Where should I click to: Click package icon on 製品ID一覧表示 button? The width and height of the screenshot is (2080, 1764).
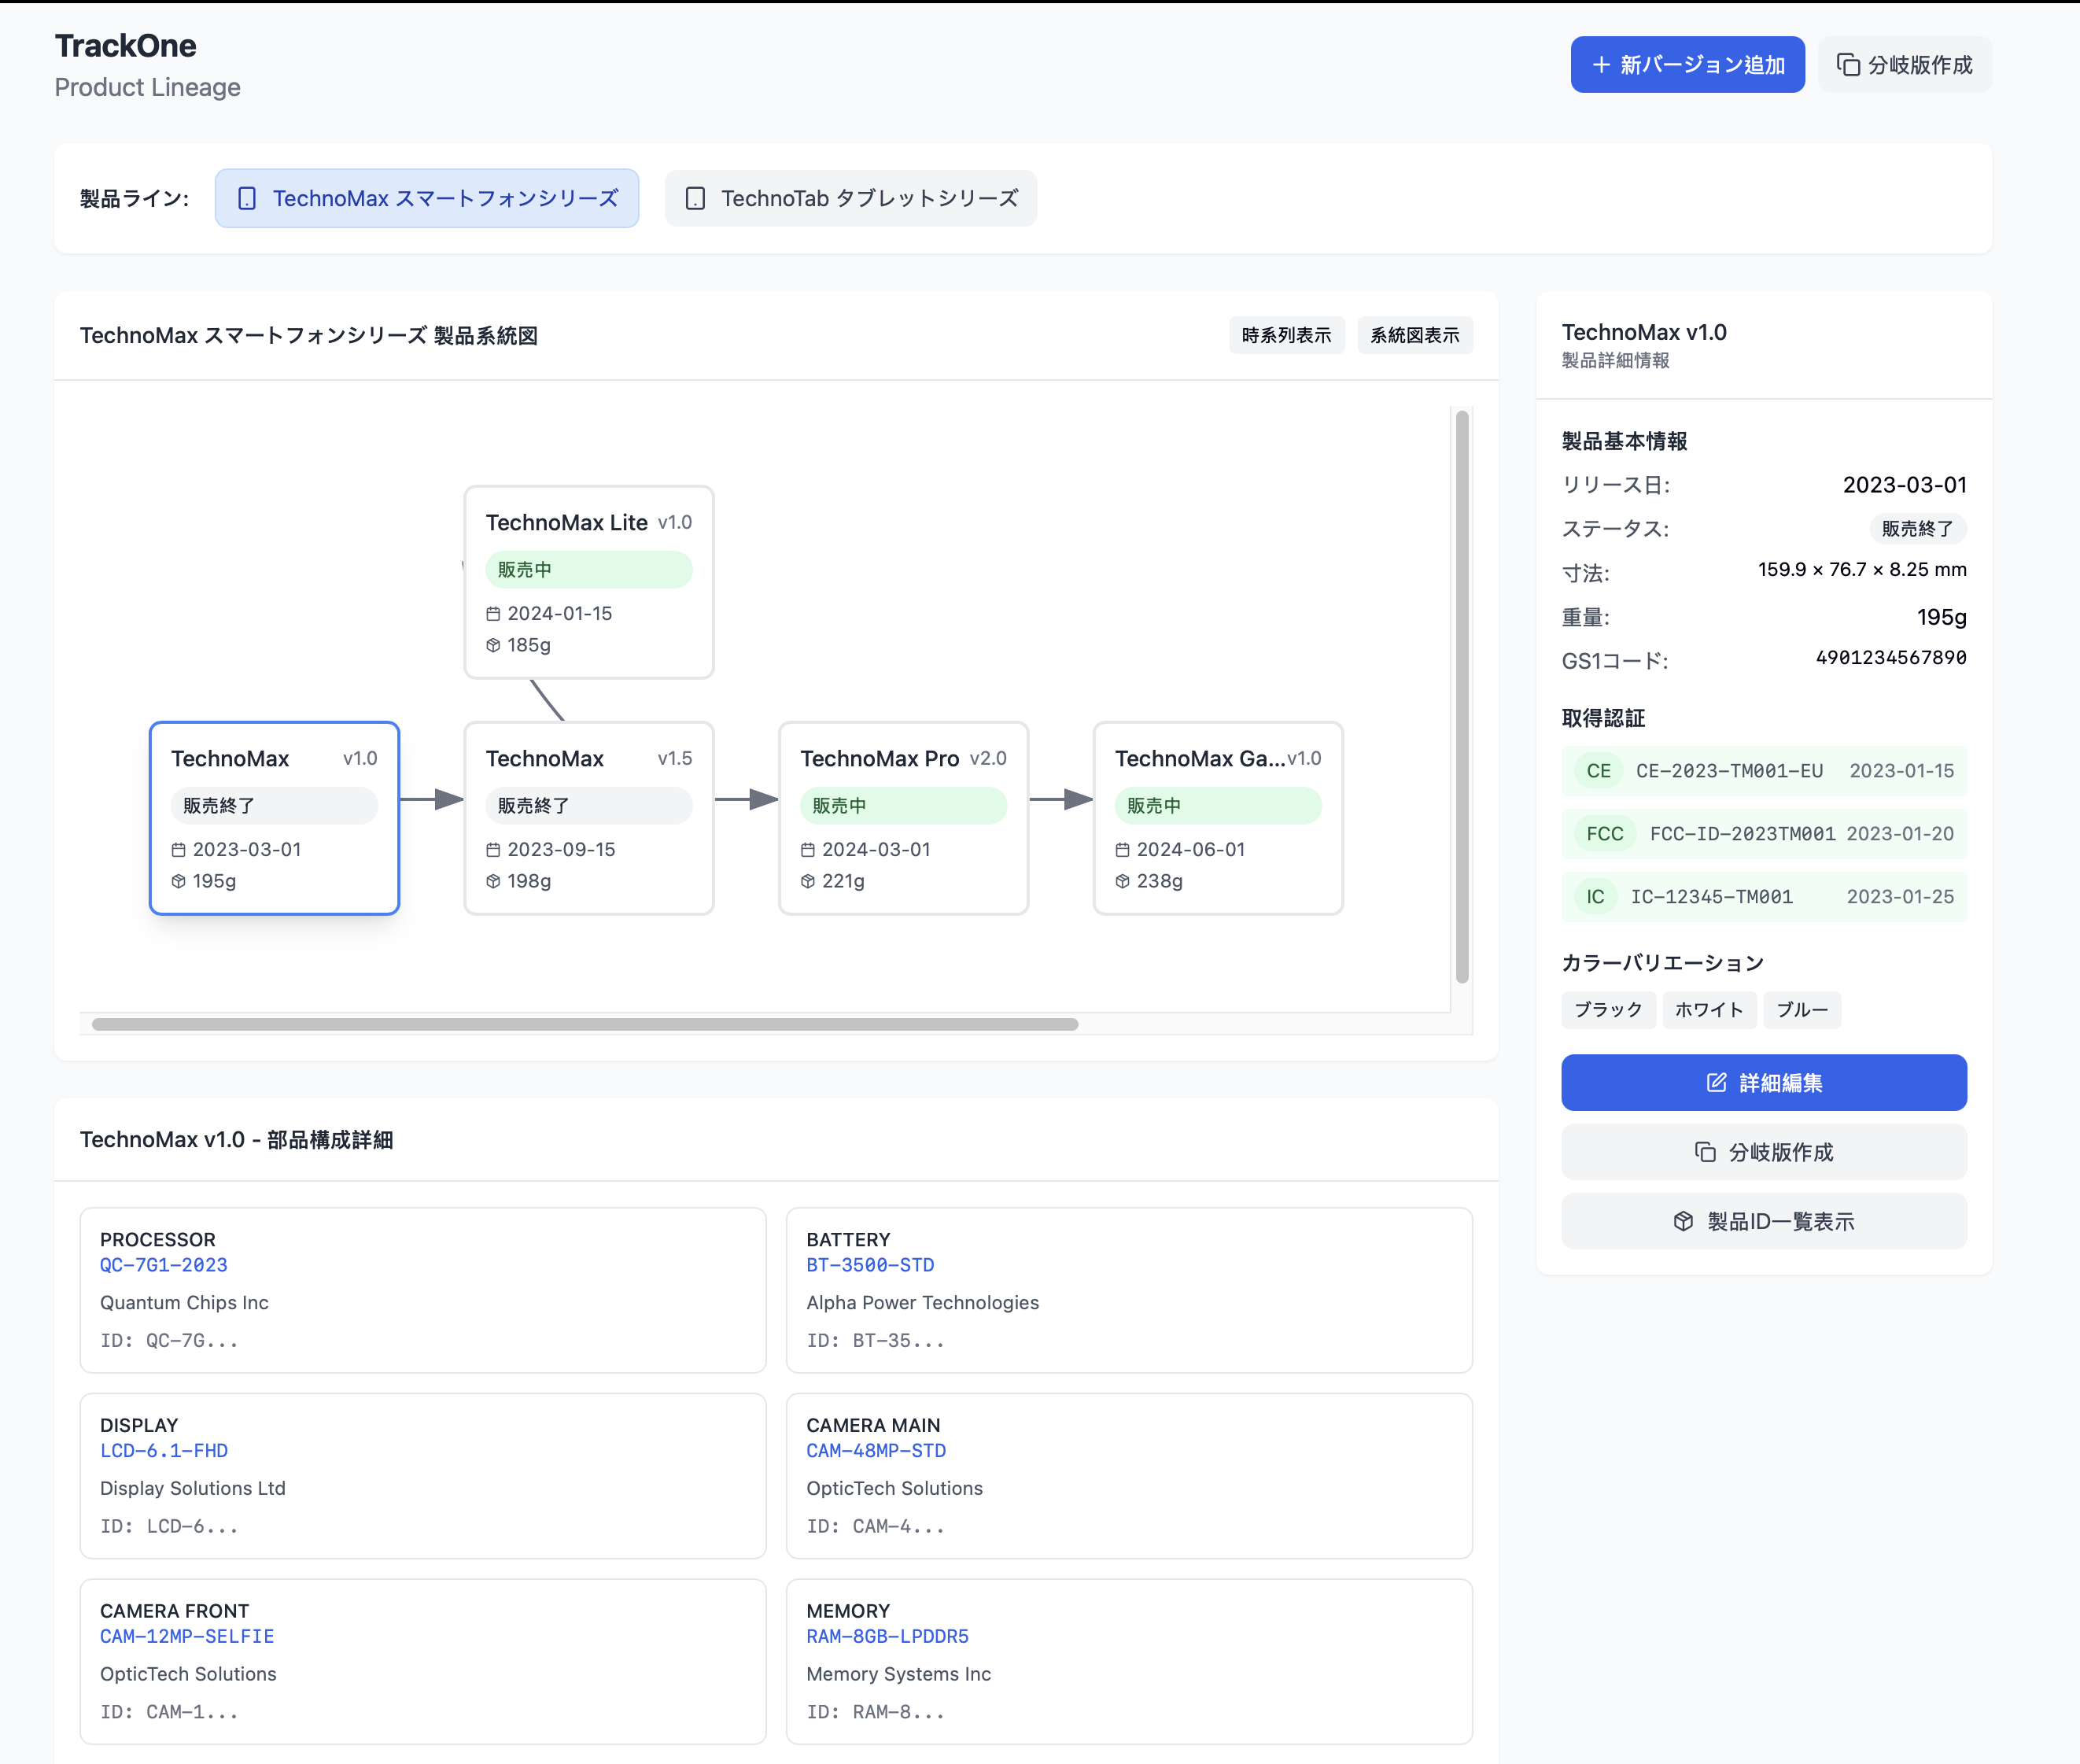click(x=1683, y=1221)
